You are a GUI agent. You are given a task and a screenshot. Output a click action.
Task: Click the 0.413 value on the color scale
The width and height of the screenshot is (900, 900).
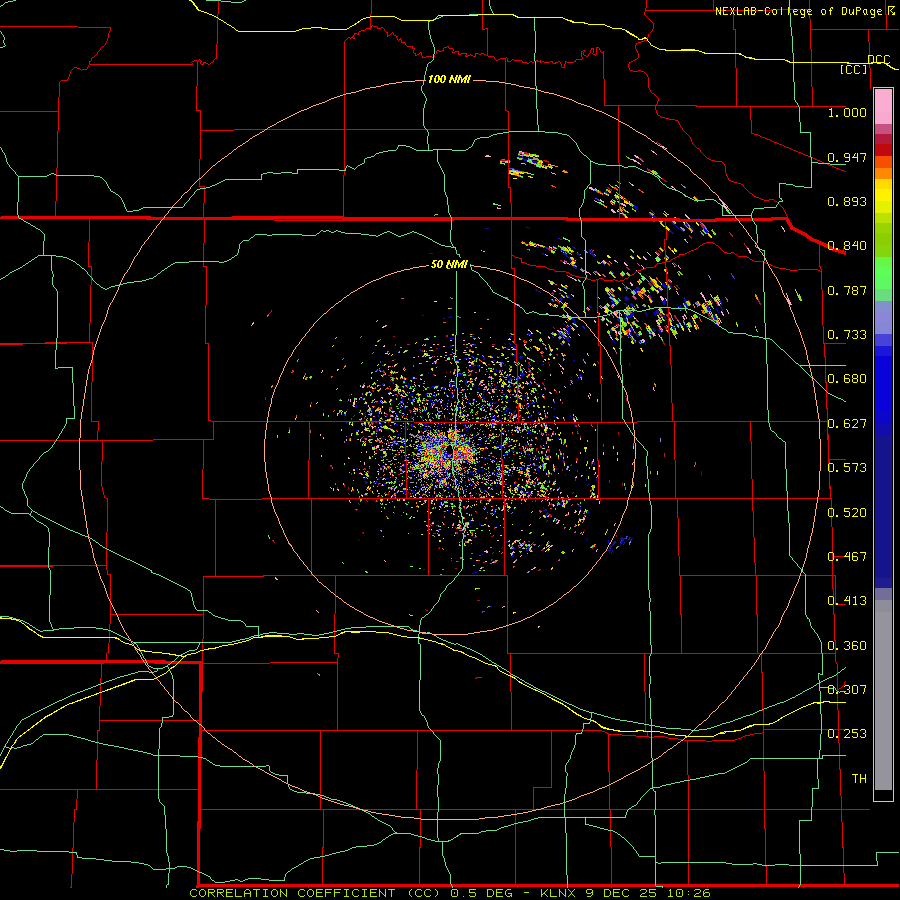847,601
